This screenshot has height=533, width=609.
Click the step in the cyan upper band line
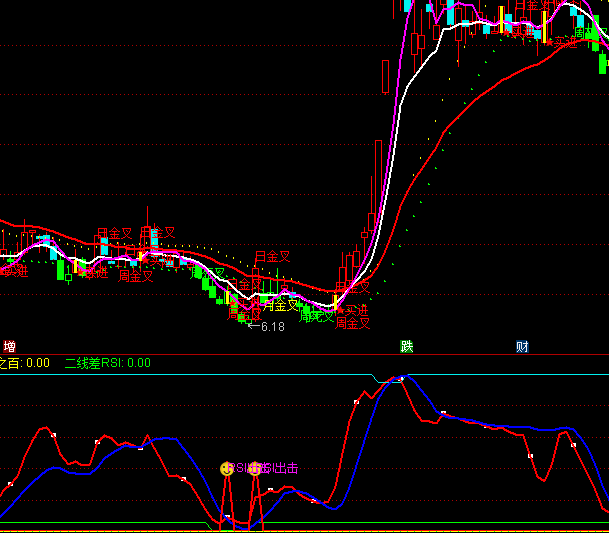[373, 378]
